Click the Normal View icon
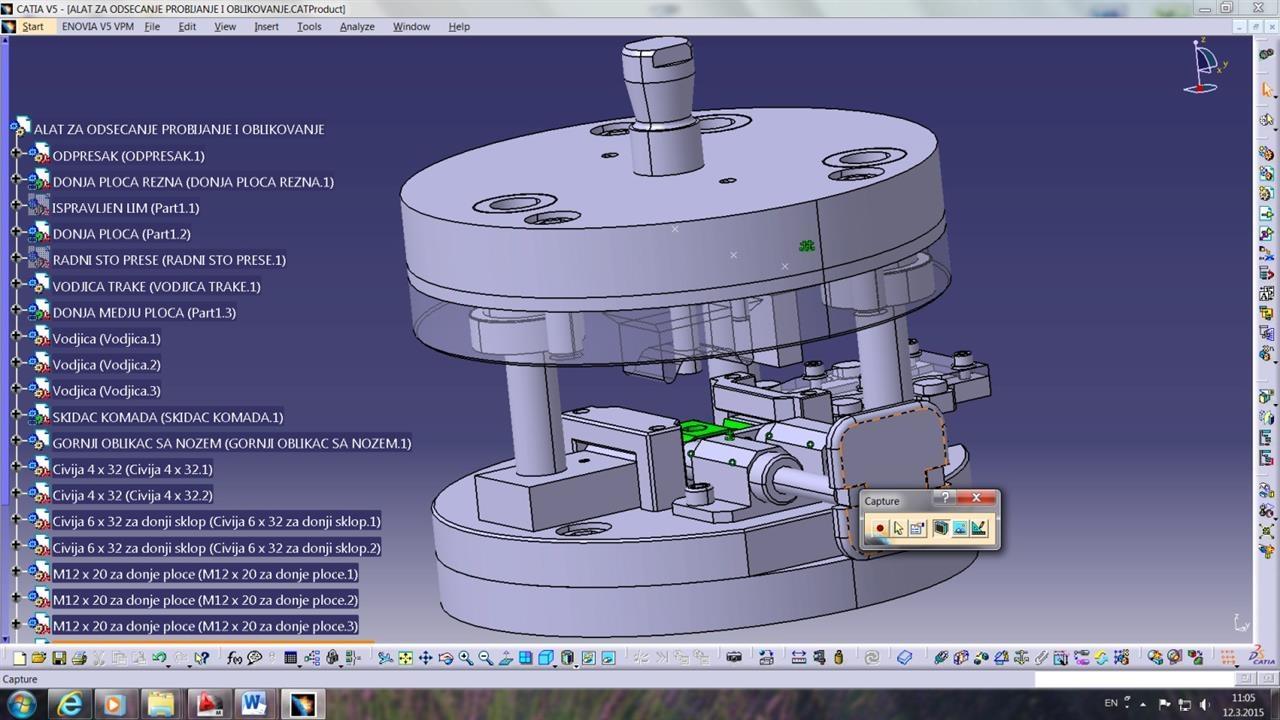This screenshot has height=720, width=1280. pyautogui.click(x=505, y=658)
